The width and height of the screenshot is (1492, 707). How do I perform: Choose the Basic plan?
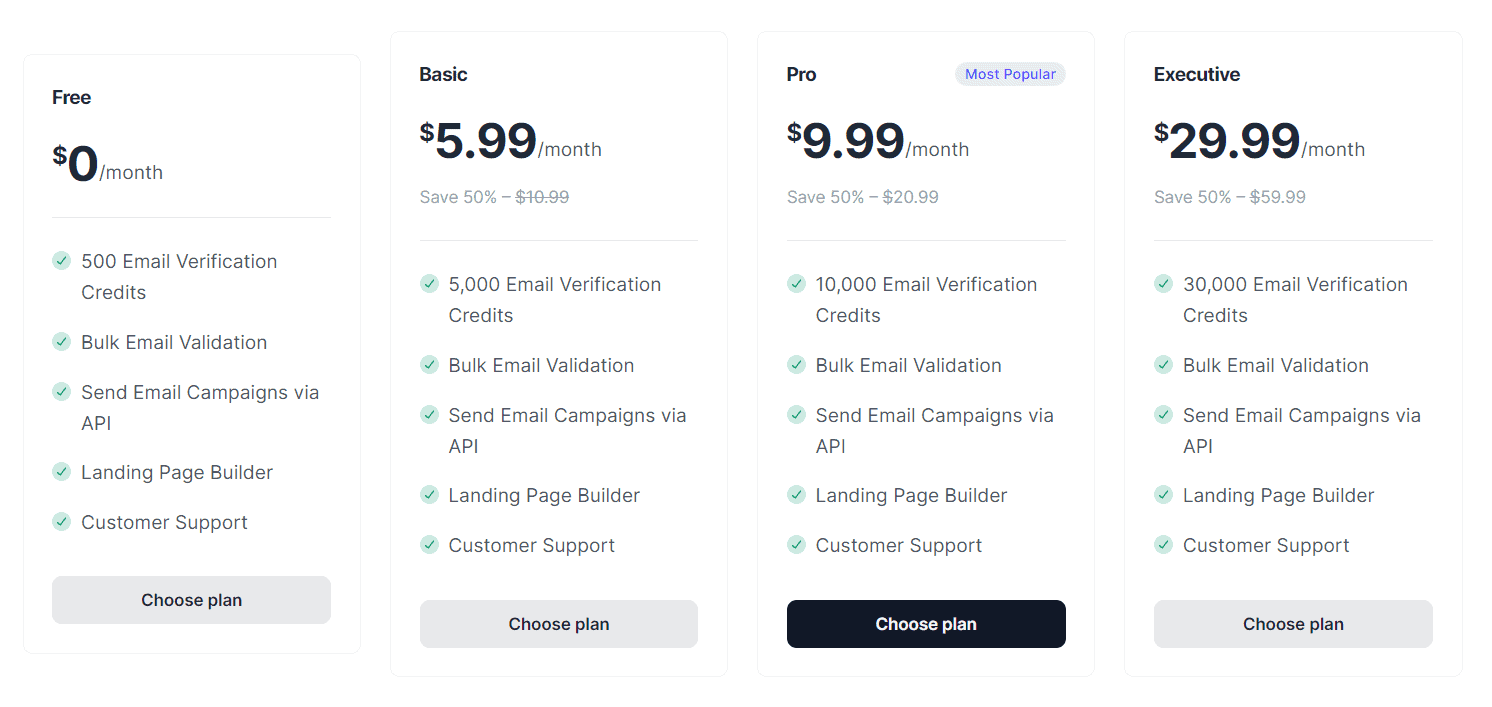pos(558,623)
